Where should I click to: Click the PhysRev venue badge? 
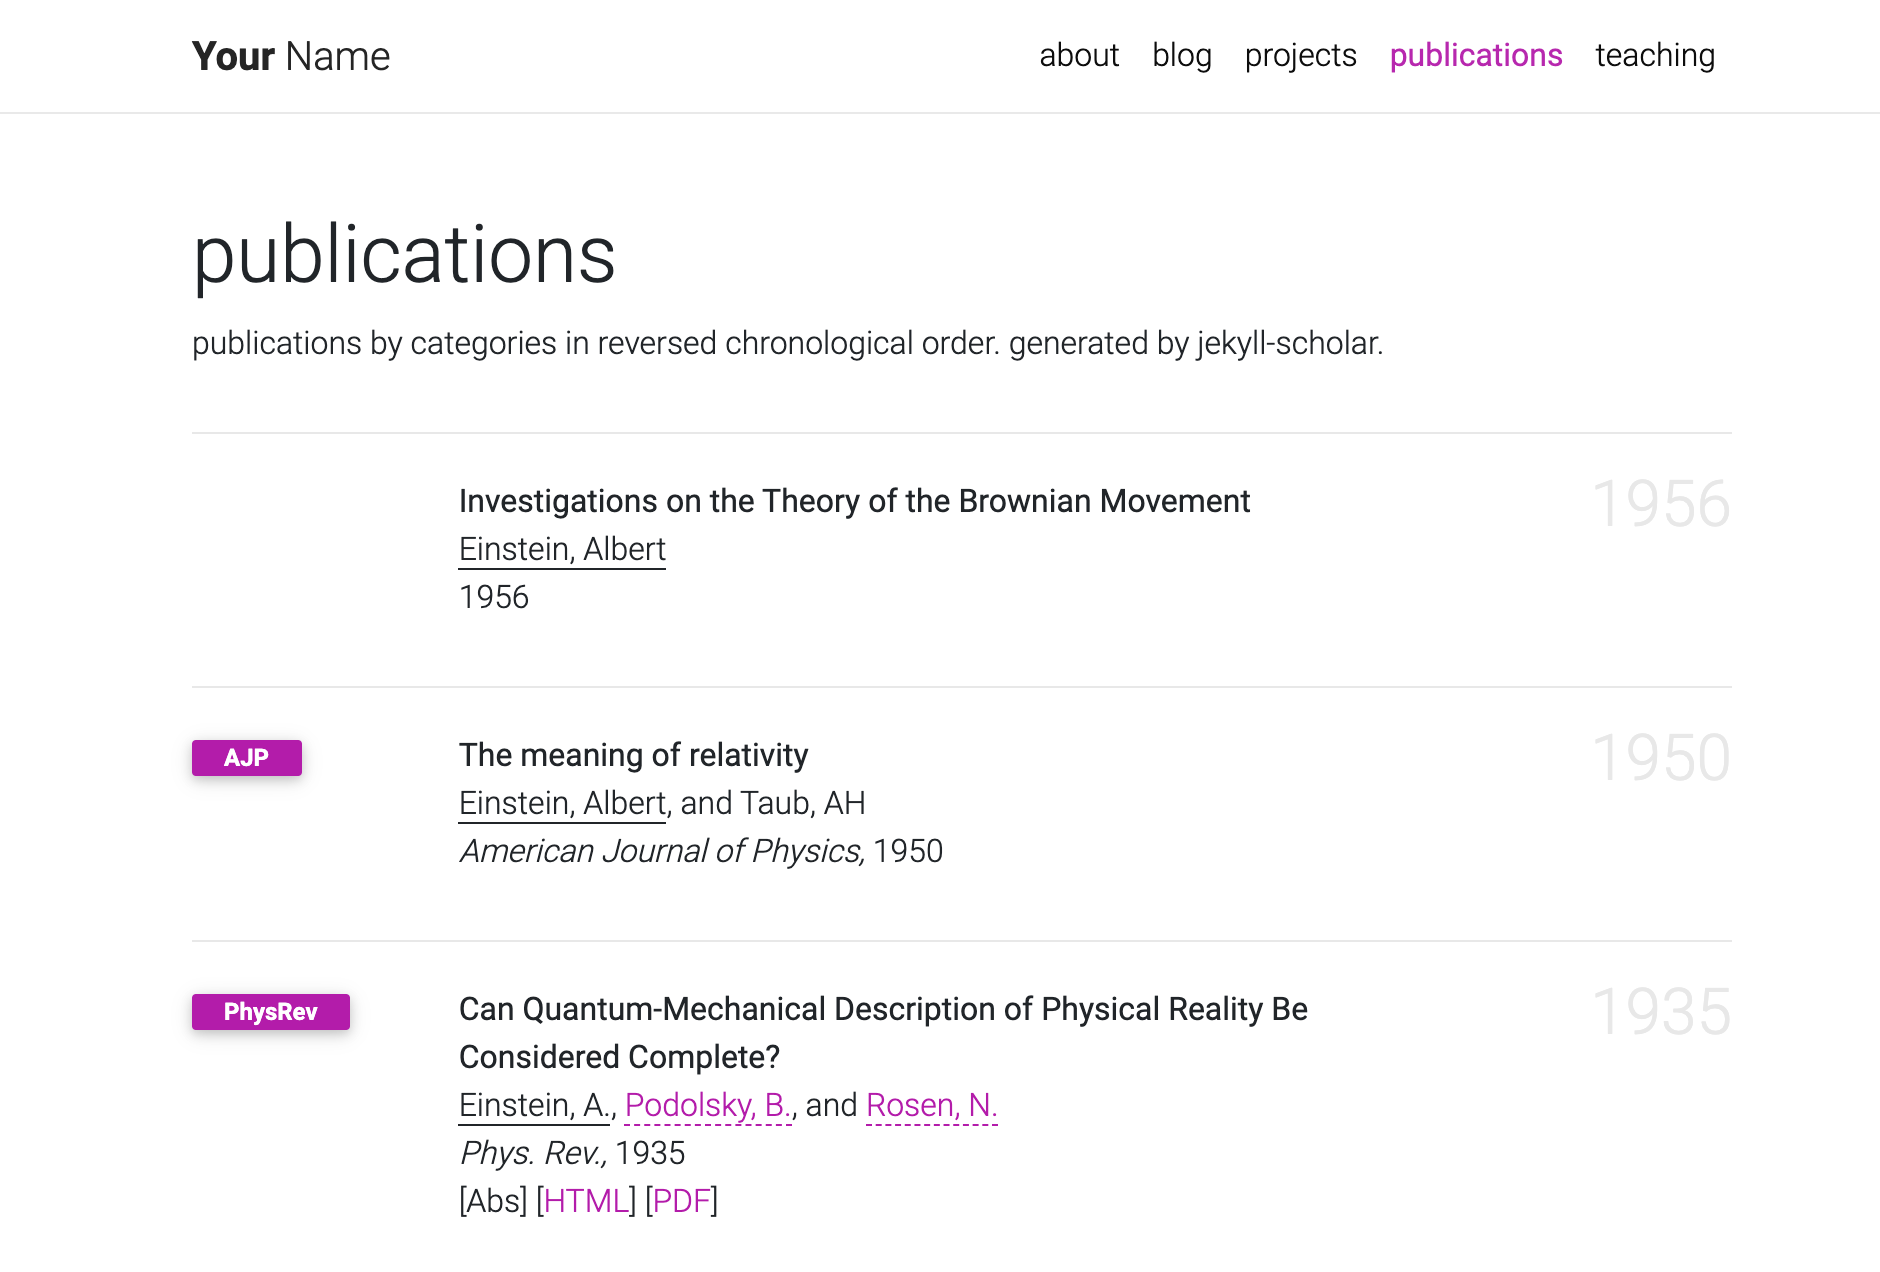pyautogui.click(x=270, y=1012)
